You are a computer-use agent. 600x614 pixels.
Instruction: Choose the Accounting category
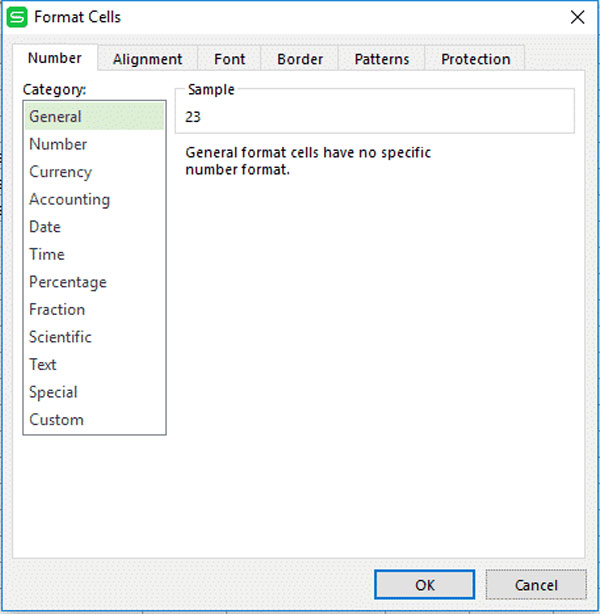(94, 199)
